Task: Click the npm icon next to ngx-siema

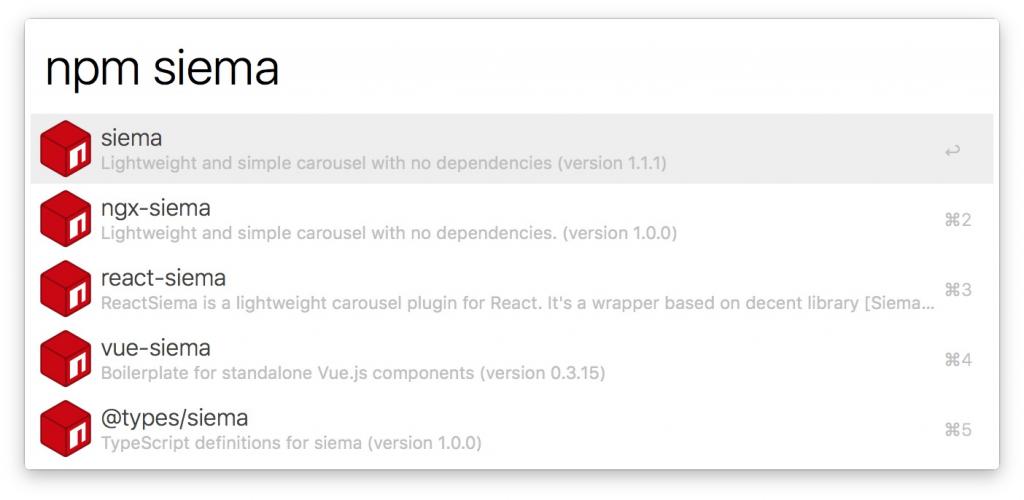Action: coord(66,218)
